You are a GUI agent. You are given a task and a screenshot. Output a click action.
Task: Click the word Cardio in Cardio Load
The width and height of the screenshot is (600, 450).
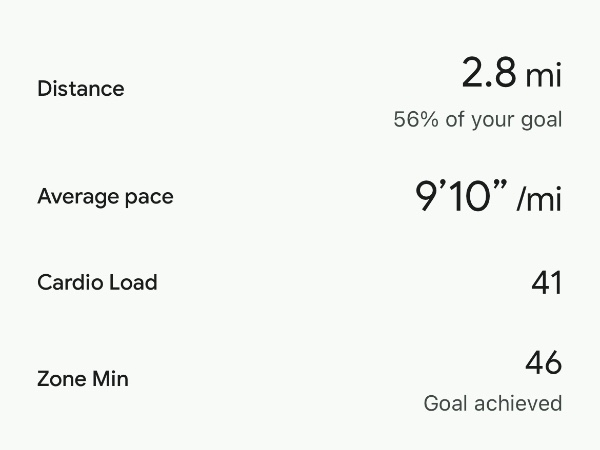click(x=67, y=282)
